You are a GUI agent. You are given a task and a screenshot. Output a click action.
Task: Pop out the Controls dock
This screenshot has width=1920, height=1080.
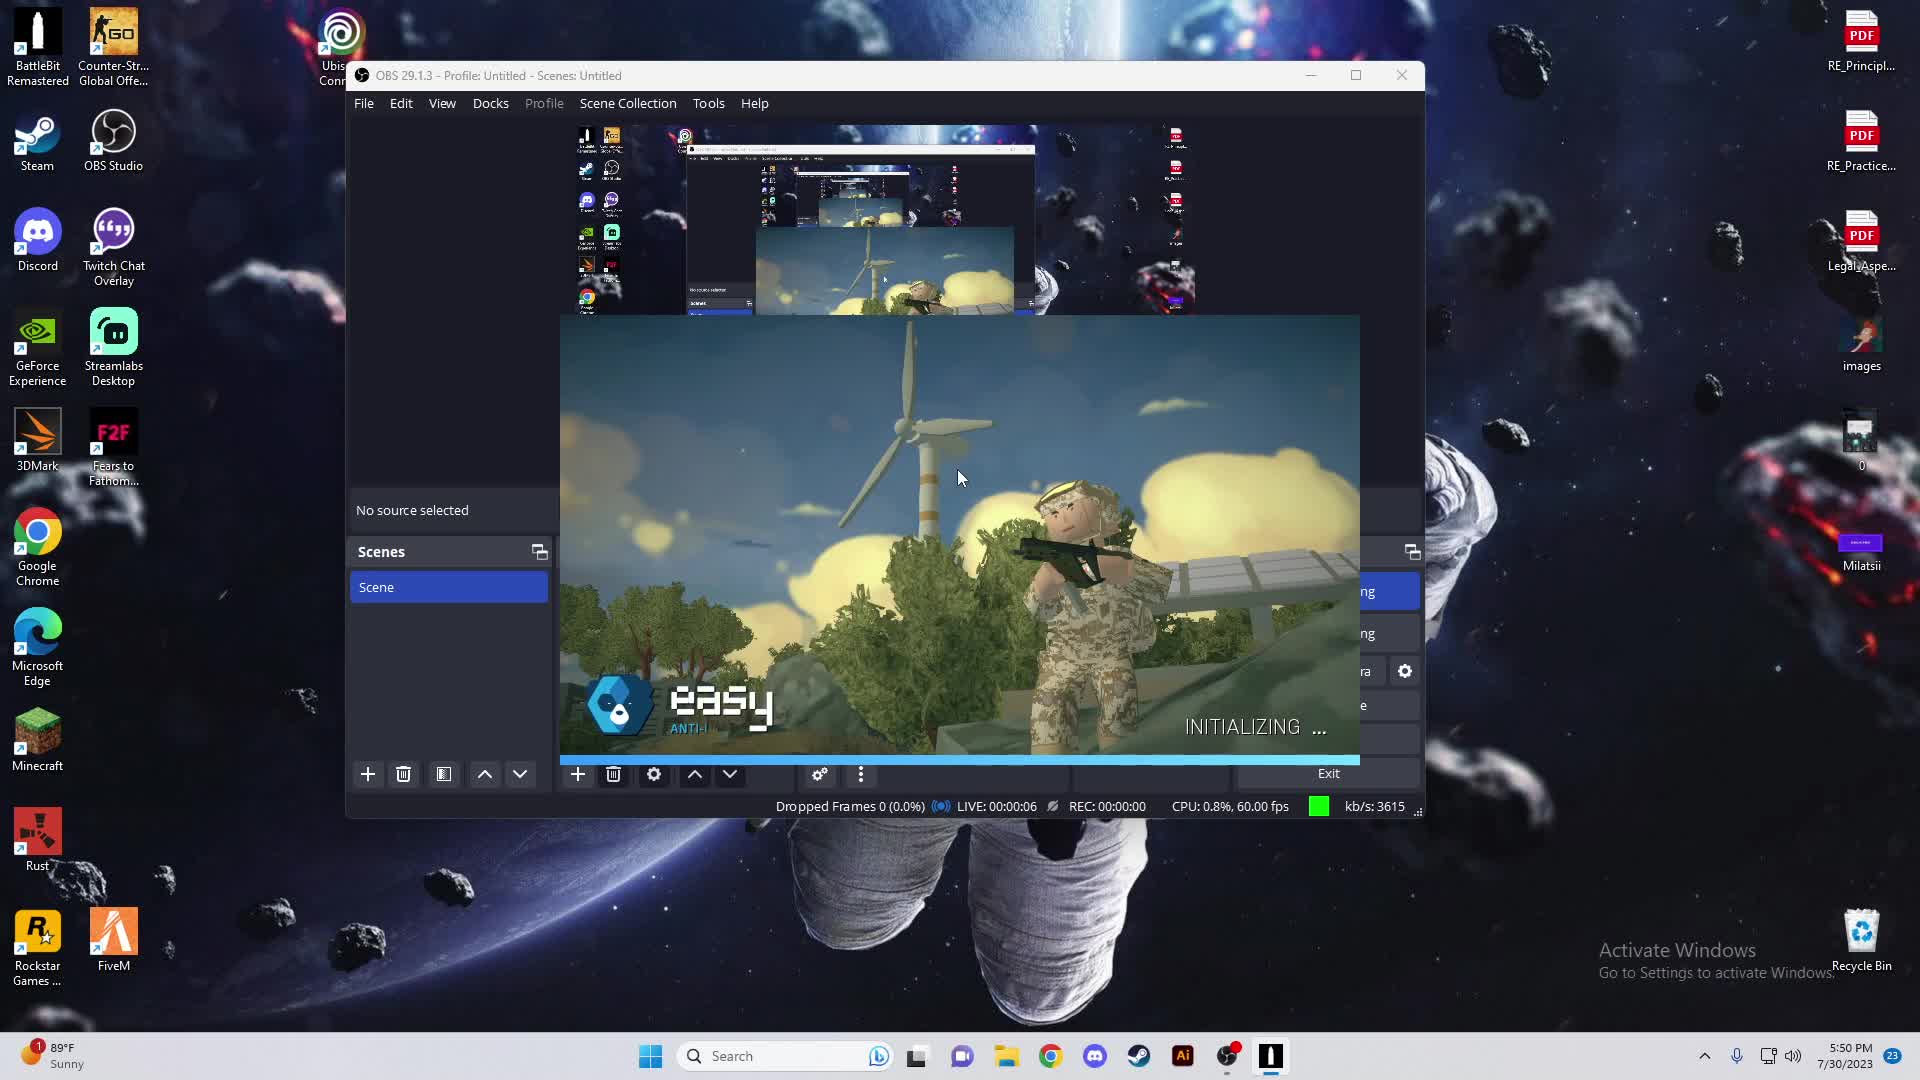[x=1412, y=552]
